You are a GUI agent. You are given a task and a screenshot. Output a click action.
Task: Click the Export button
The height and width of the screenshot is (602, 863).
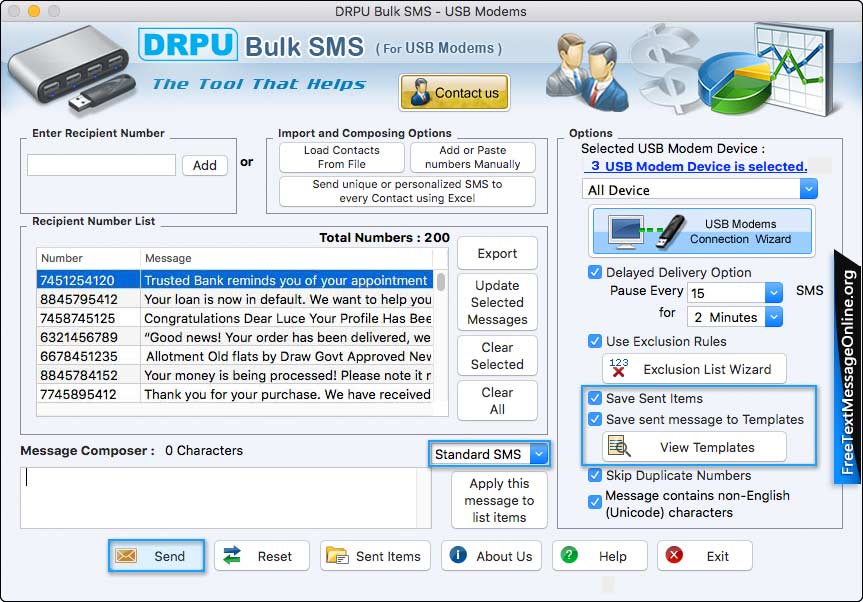497,253
